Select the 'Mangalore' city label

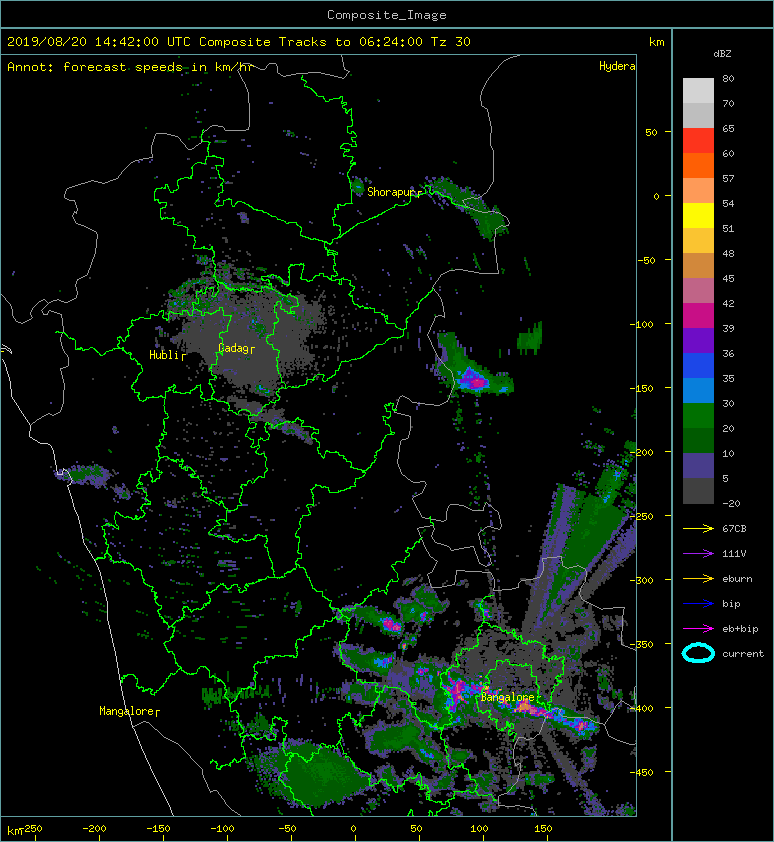pos(126,711)
